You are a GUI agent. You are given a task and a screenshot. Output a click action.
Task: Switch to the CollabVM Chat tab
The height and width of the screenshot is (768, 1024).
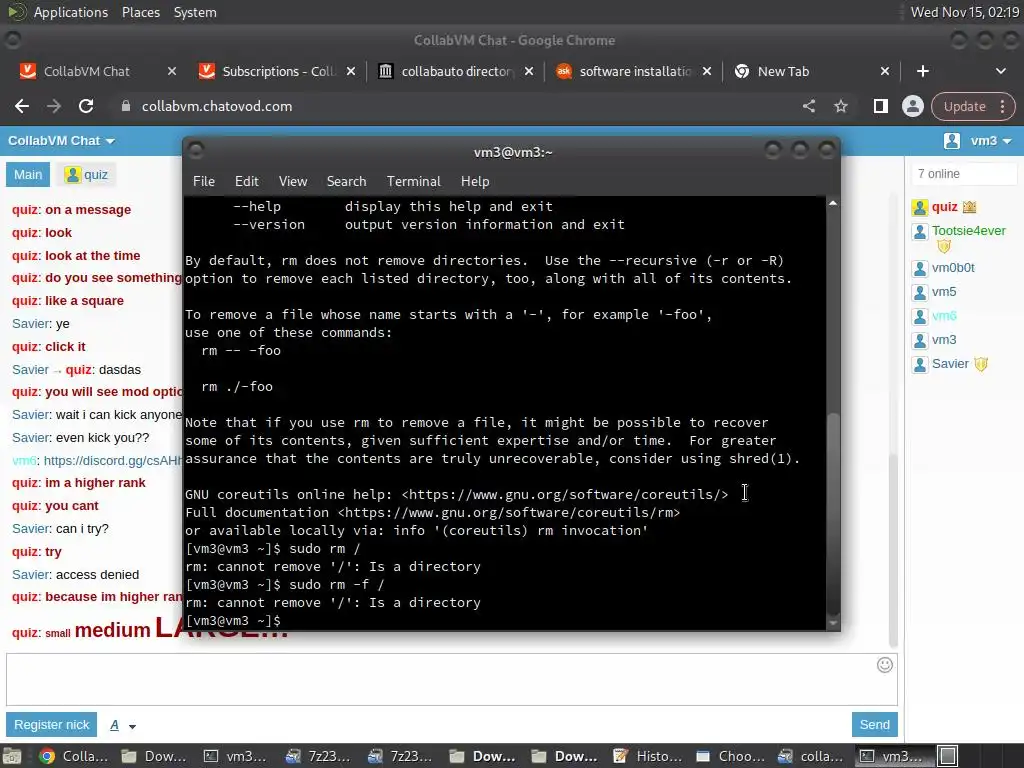coord(86,71)
